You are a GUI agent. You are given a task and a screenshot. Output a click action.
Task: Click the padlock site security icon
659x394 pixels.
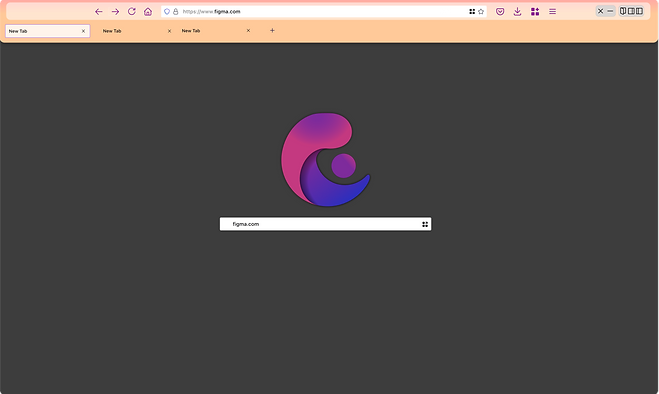pyautogui.click(x=176, y=12)
